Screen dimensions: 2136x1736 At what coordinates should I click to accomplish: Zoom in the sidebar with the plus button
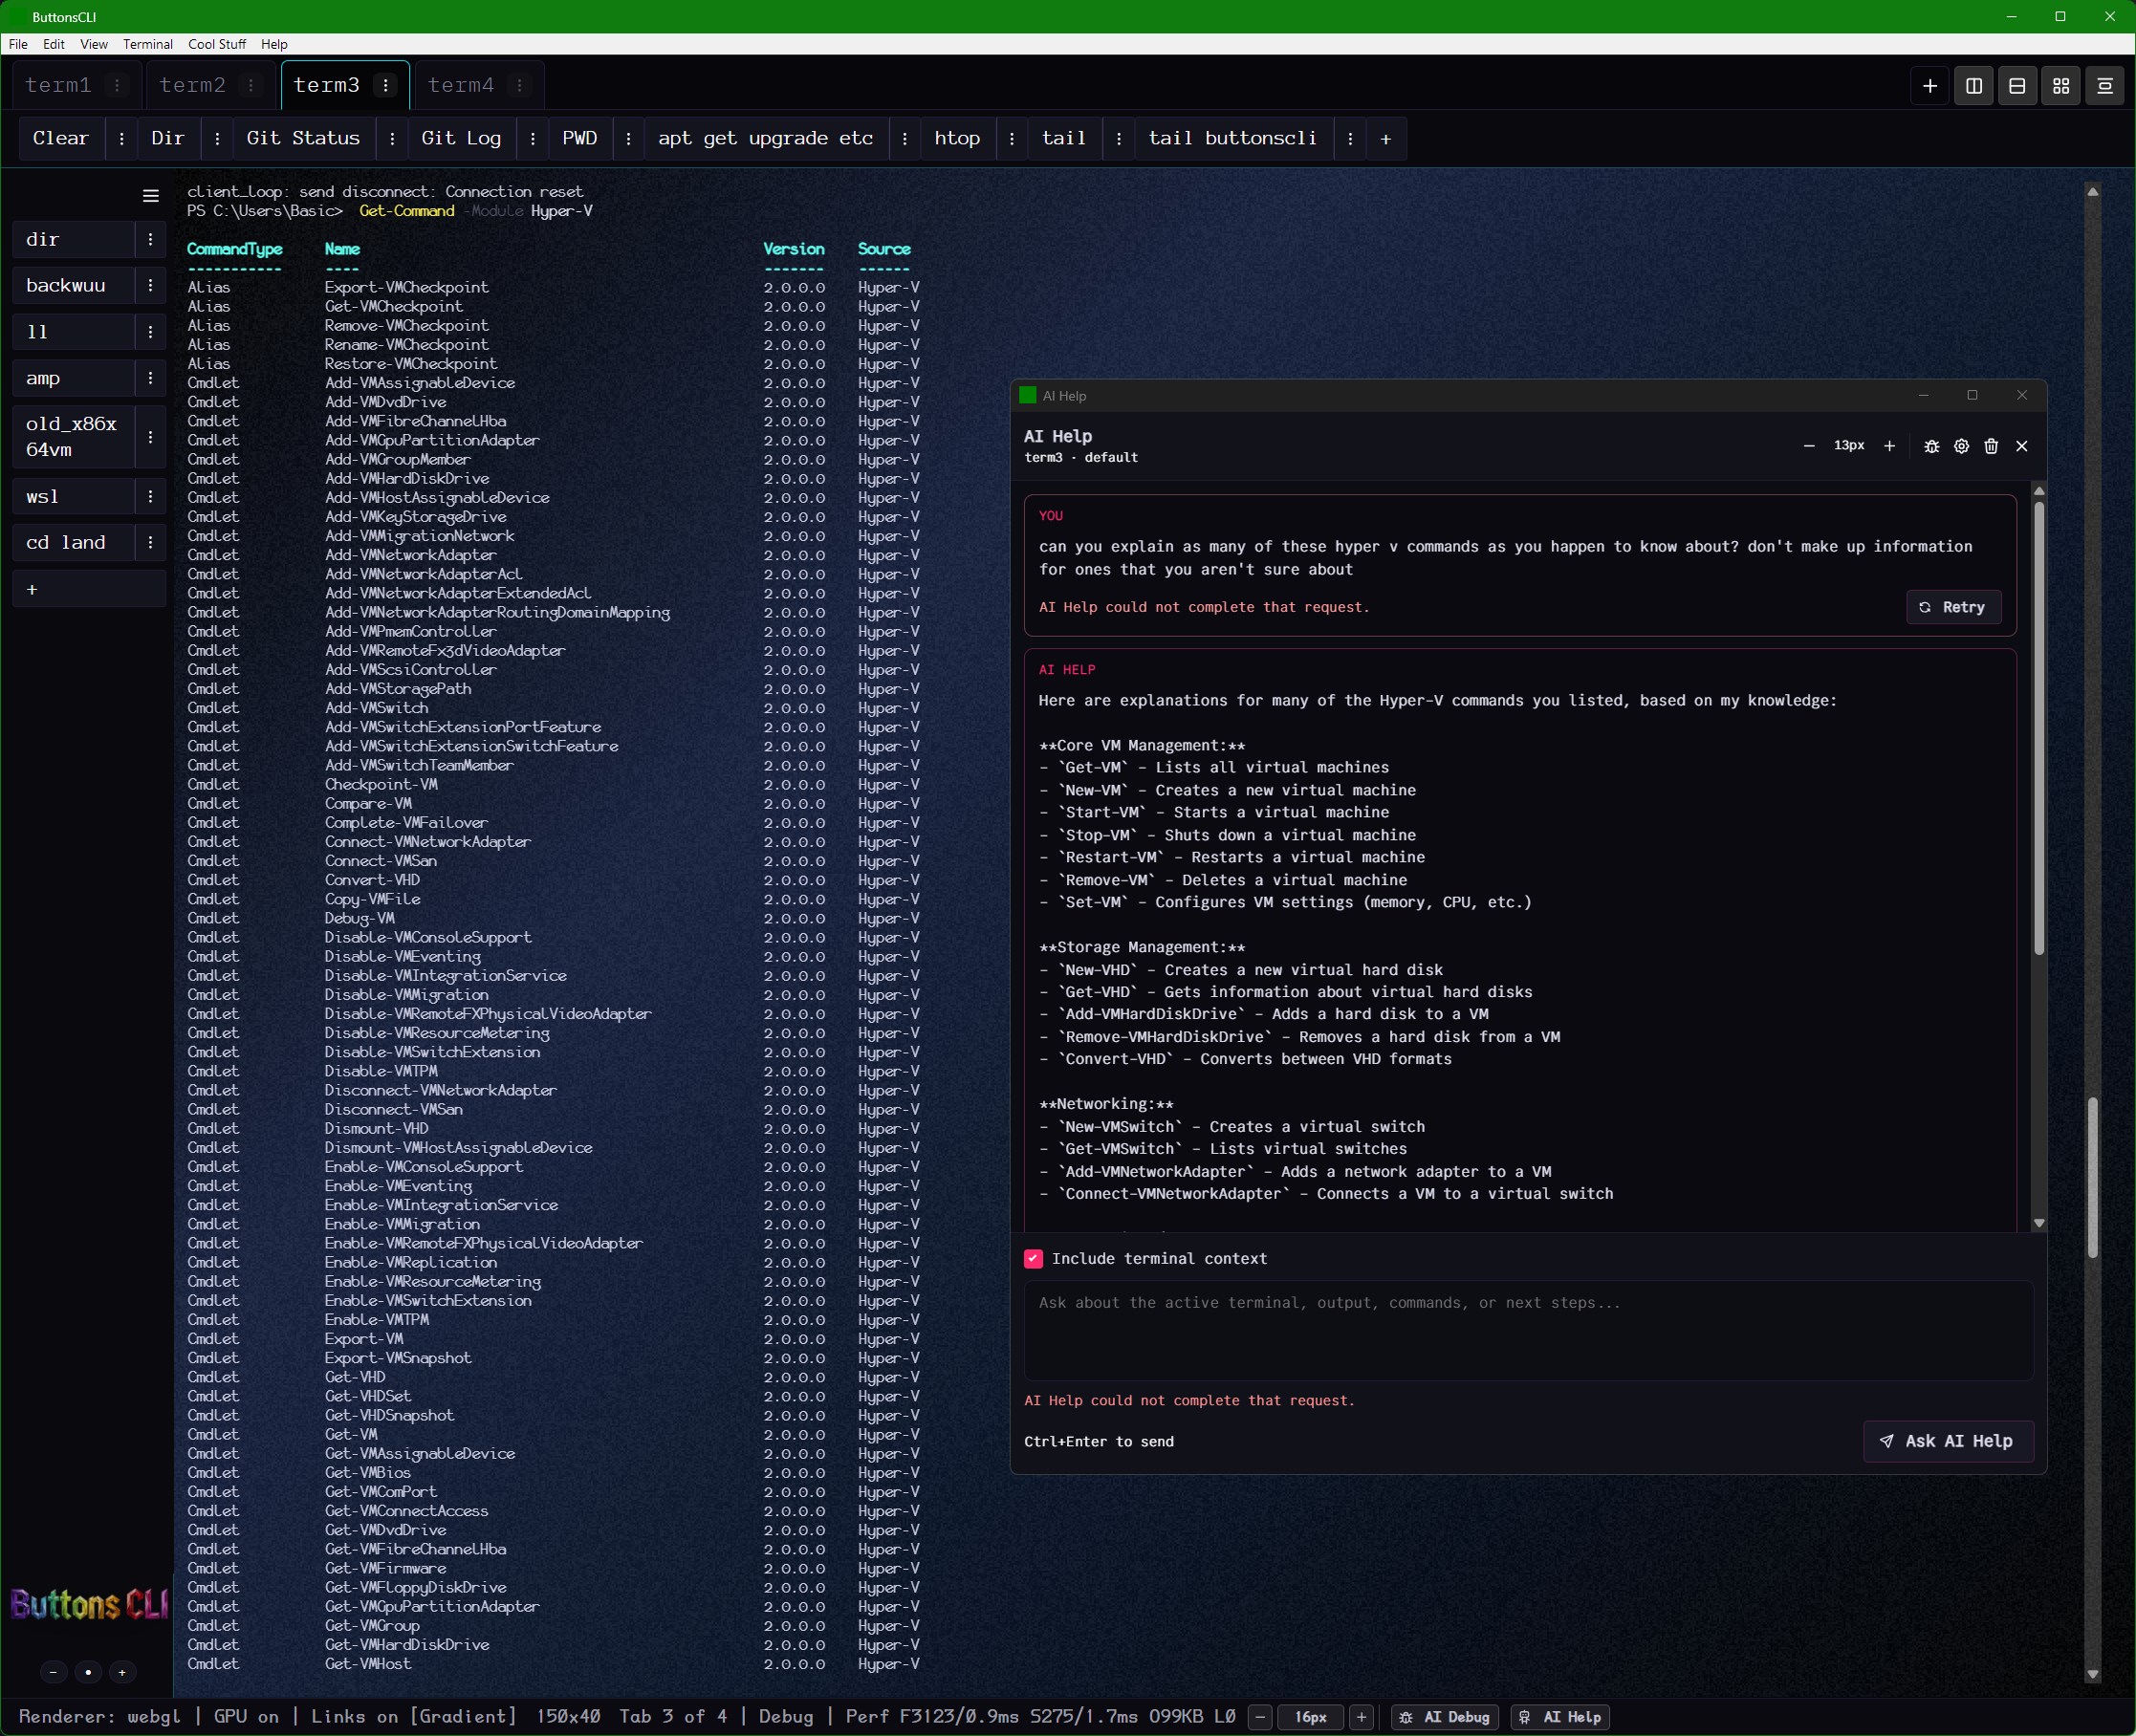click(x=122, y=1671)
